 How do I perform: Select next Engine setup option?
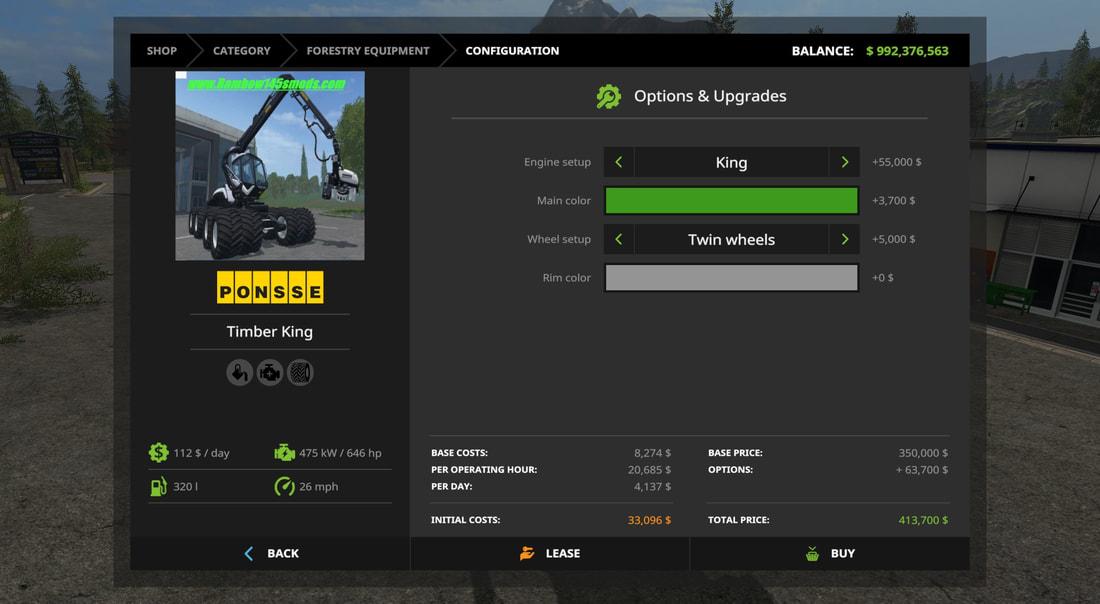(844, 162)
